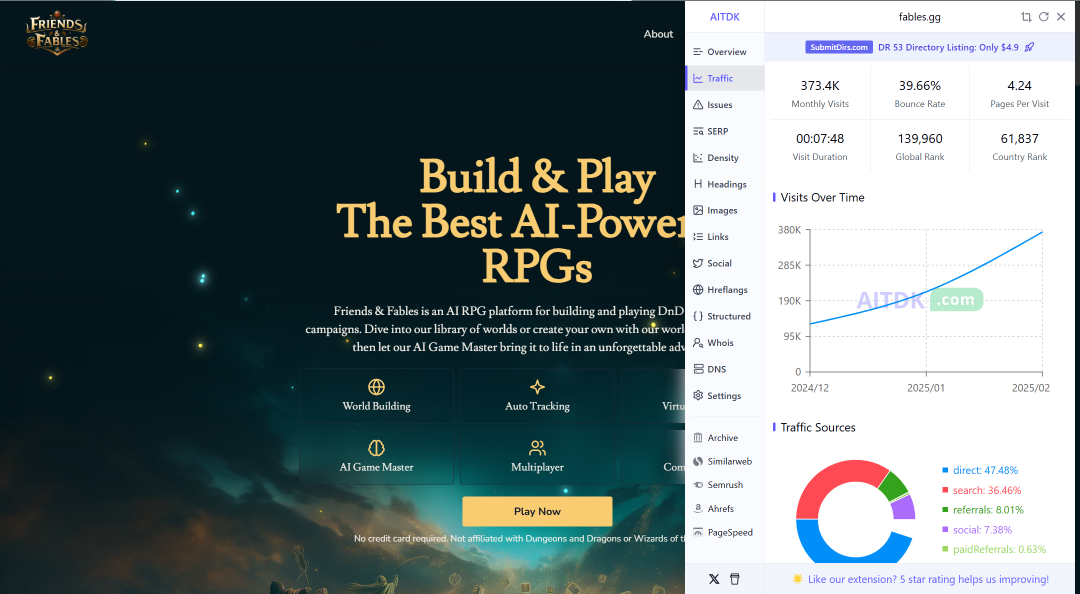The width and height of the screenshot is (1080, 594).
Task: Click the crop screenshot icon in panel header
Action: click(1026, 17)
